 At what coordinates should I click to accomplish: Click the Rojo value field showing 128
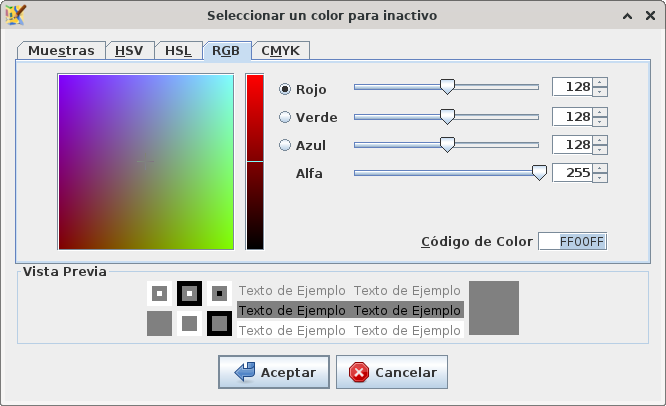tap(572, 87)
